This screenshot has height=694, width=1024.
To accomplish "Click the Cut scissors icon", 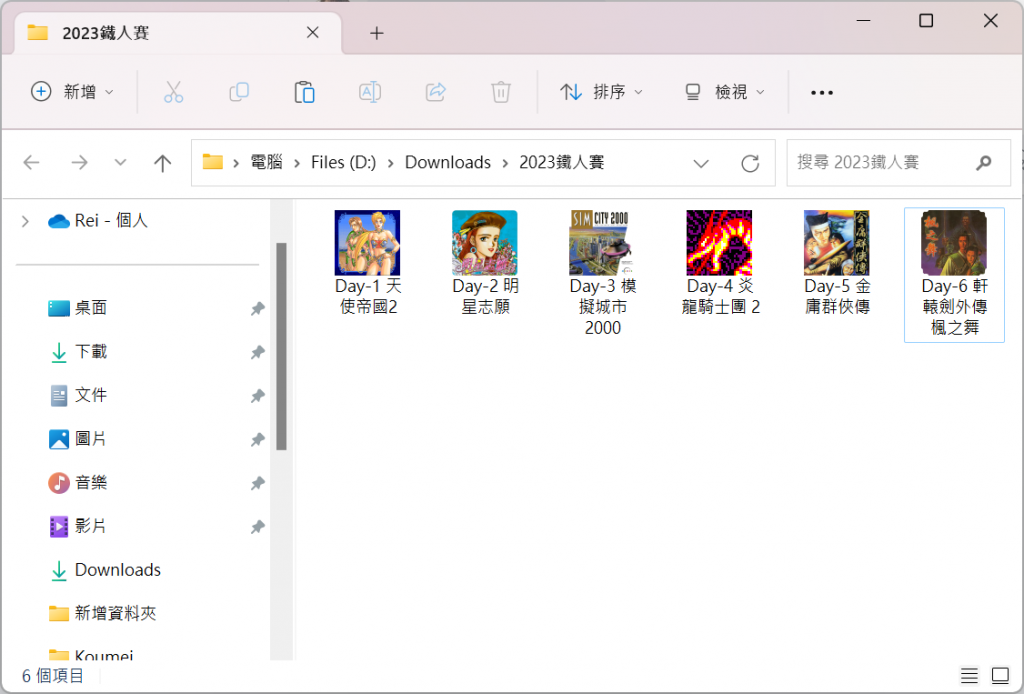I will [x=174, y=92].
